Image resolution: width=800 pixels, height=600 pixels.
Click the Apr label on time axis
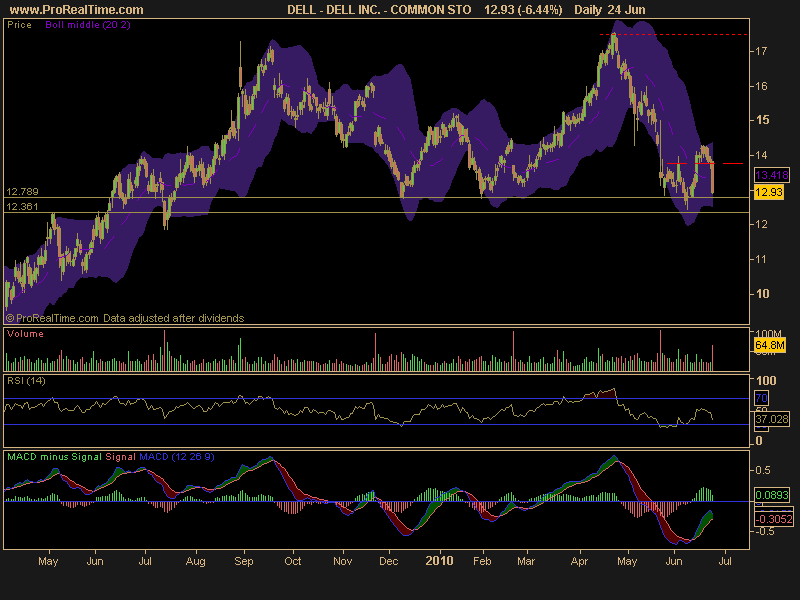point(579,561)
